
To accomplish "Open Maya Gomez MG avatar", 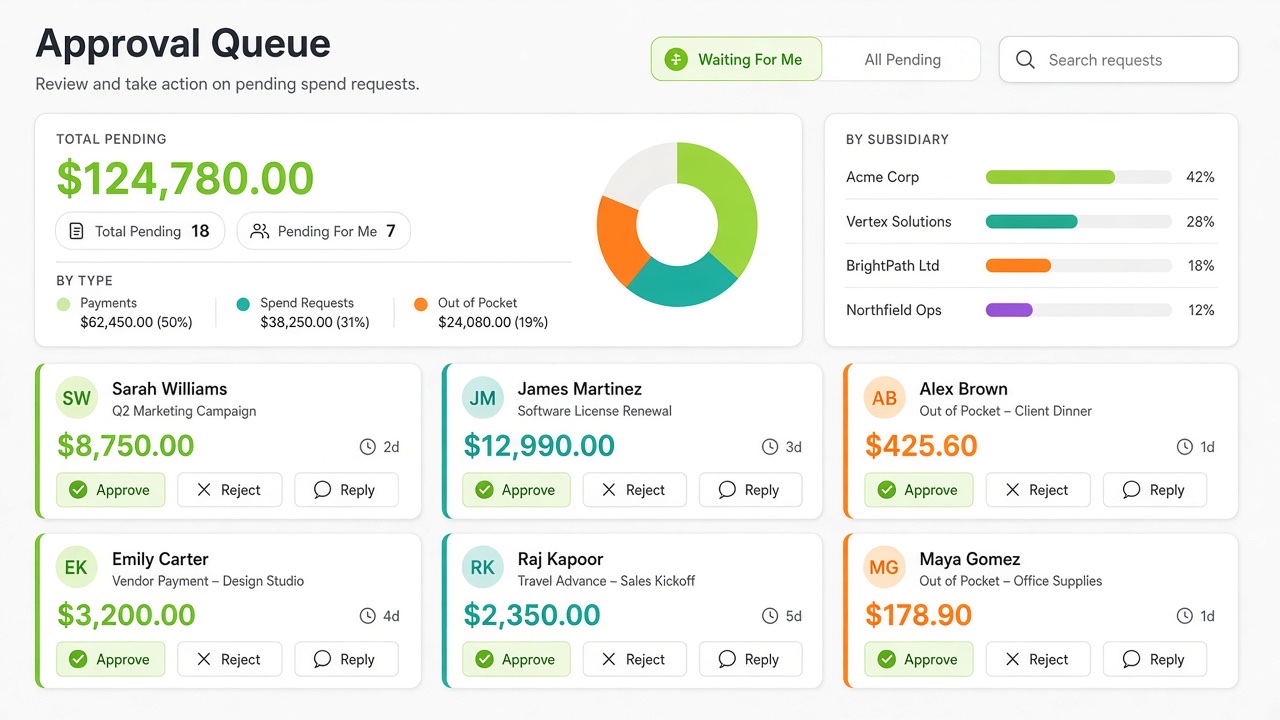I will (x=884, y=567).
